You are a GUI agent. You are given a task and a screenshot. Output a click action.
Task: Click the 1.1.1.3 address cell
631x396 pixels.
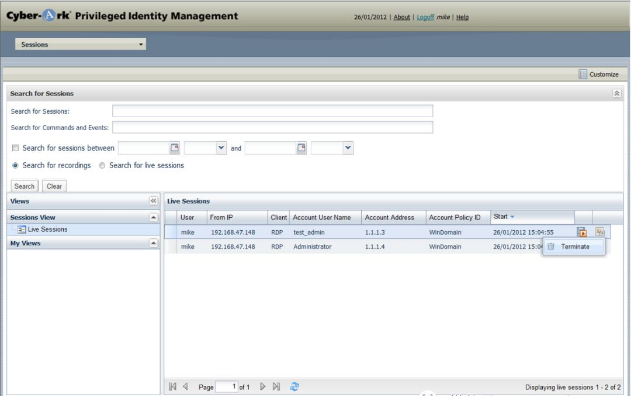[375, 232]
